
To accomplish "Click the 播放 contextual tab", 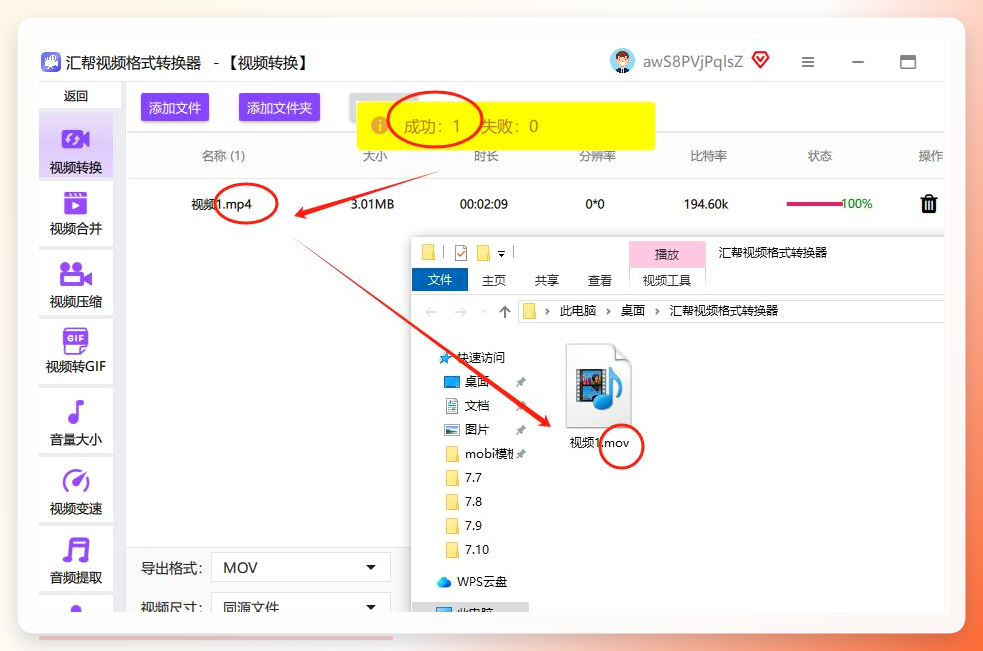I will tap(667, 254).
